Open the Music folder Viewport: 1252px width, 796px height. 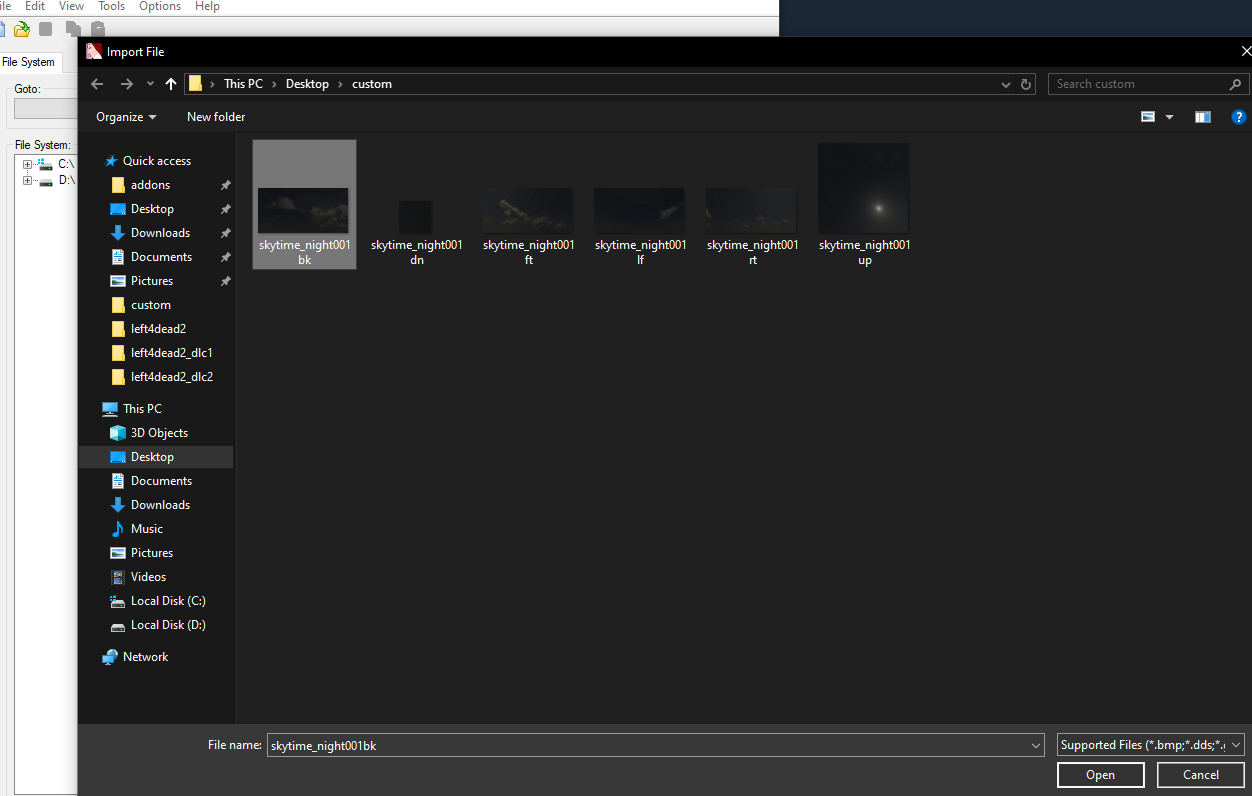(146, 529)
